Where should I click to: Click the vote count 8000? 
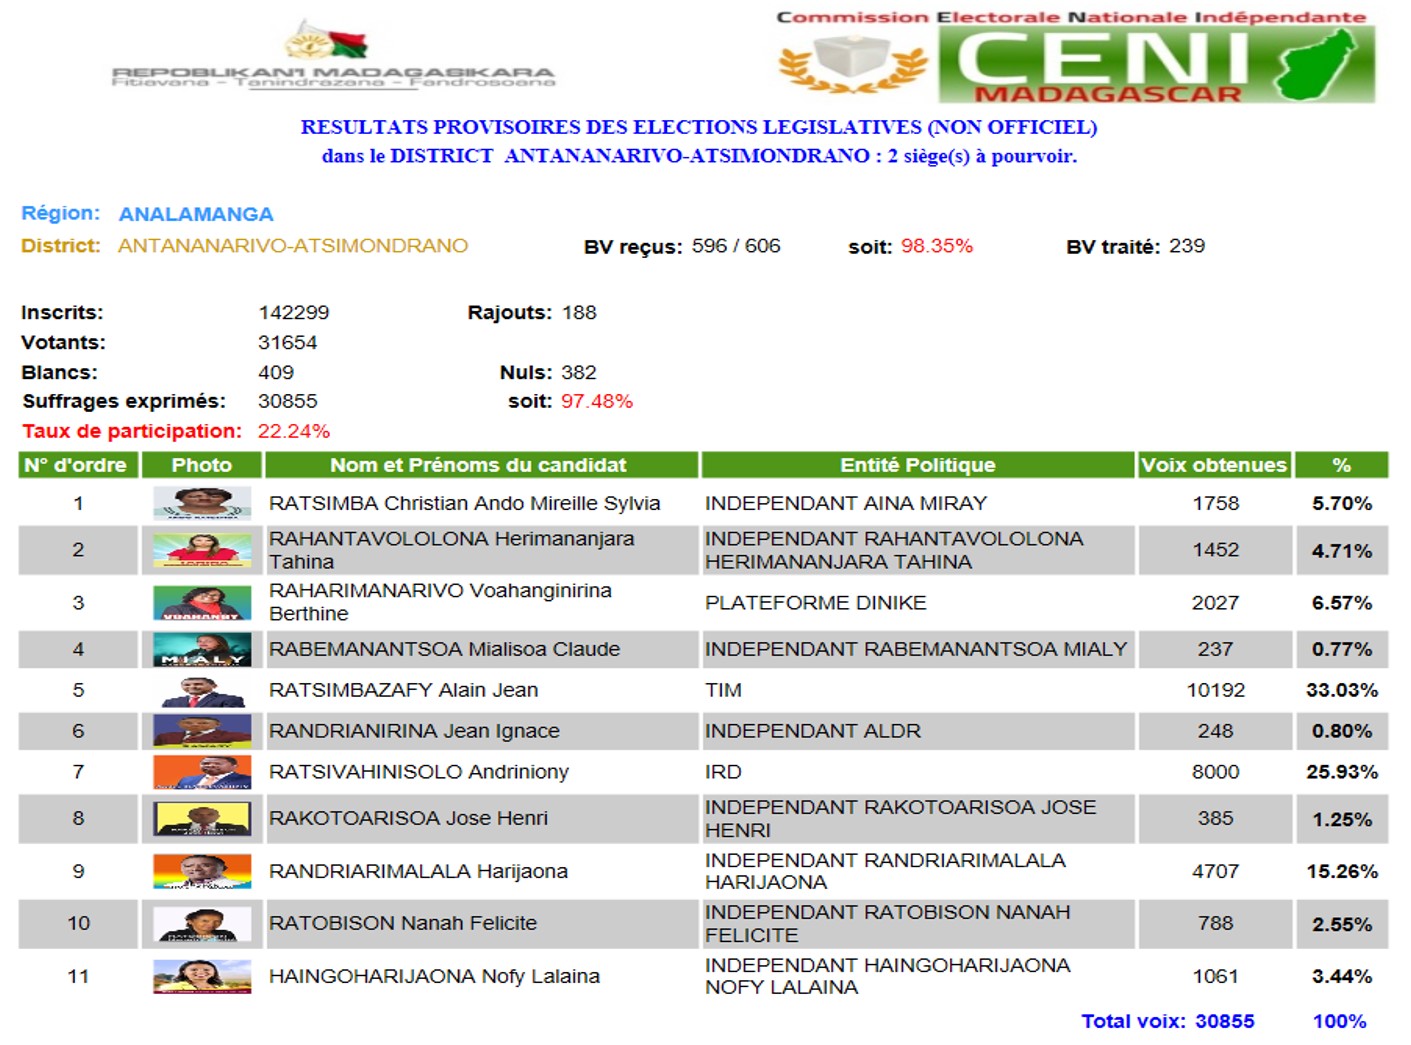pyautogui.click(x=1215, y=772)
